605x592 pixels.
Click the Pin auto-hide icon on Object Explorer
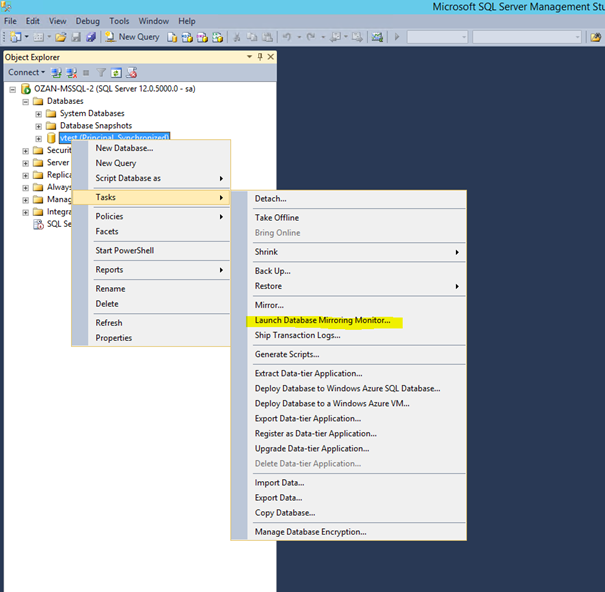pos(259,57)
